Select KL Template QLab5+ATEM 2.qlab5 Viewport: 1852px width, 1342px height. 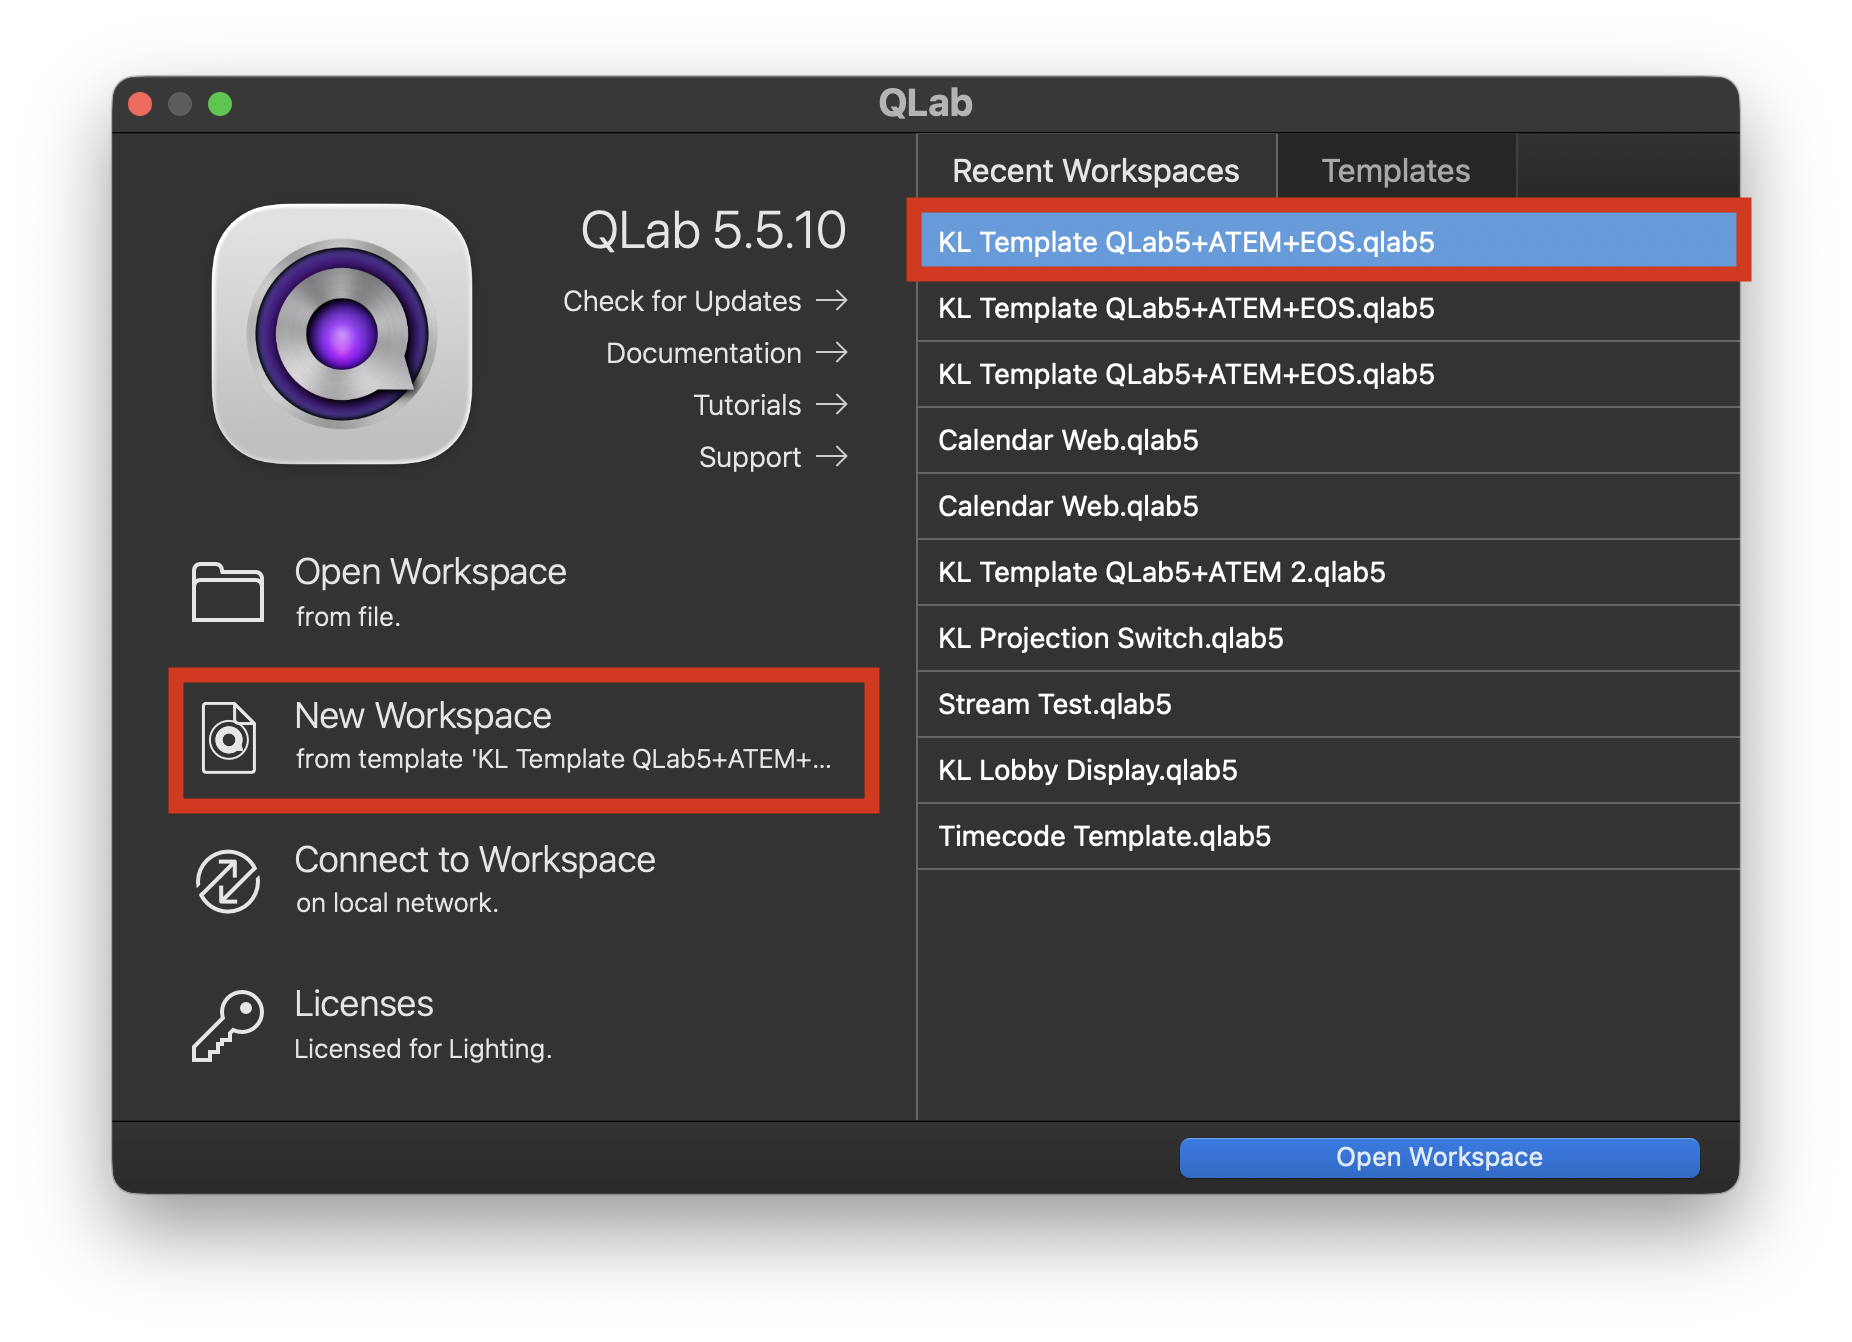(x=1328, y=572)
